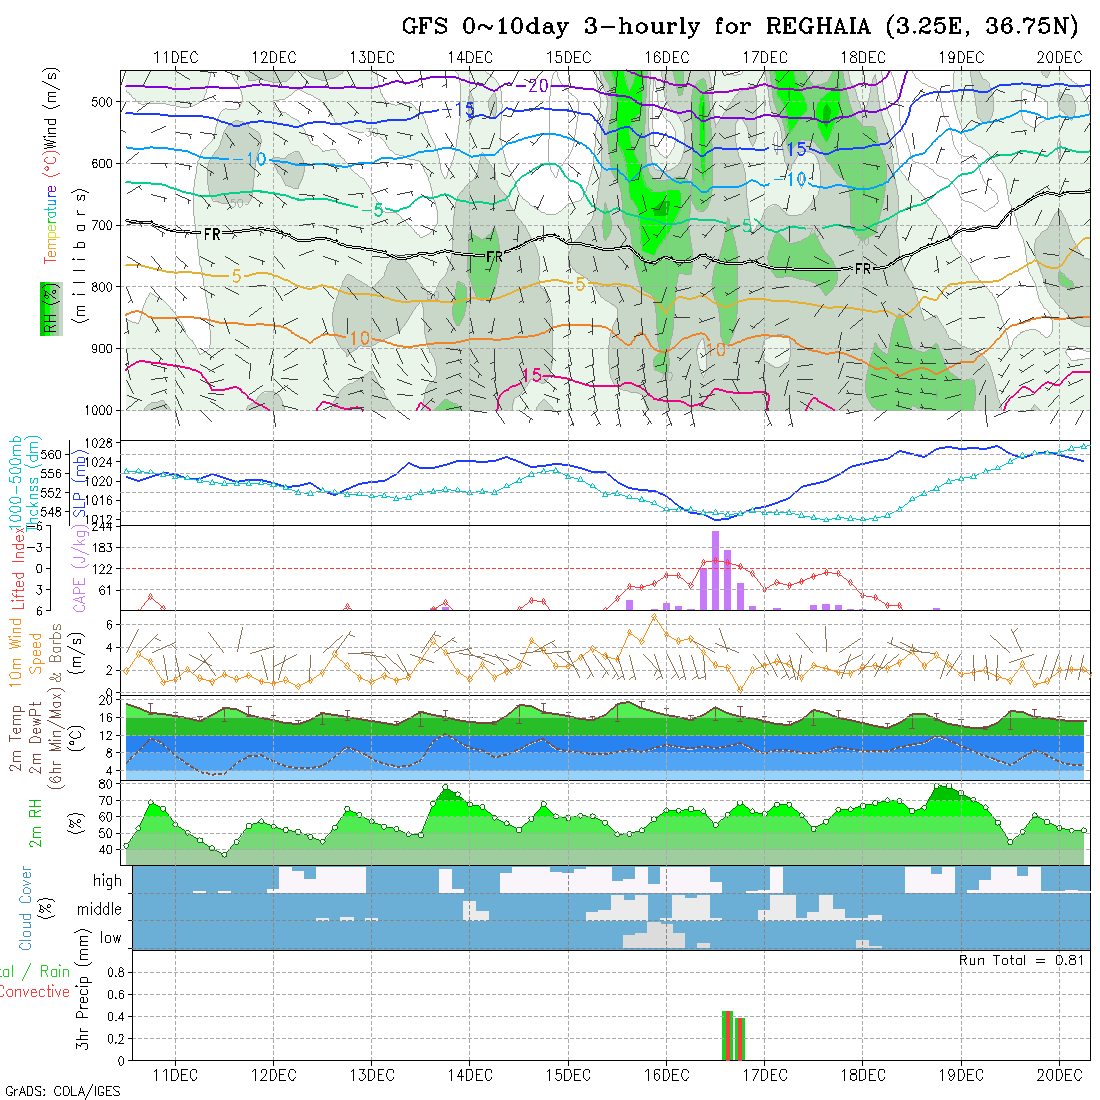1100x1100 pixels.
Task: Click the 'middle' cloud cover row label
Action: coord(99,909)
